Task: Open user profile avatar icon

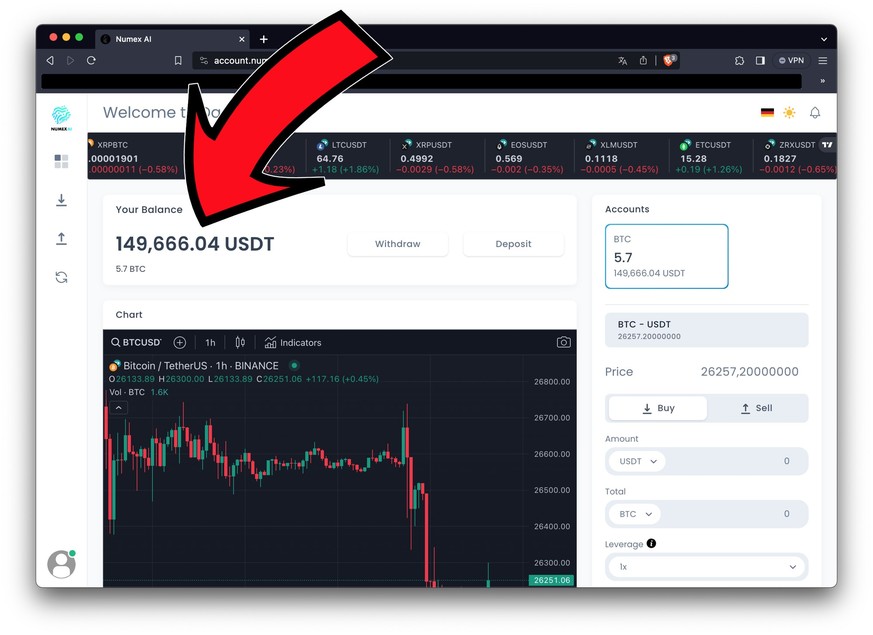Action: (61, 564)
